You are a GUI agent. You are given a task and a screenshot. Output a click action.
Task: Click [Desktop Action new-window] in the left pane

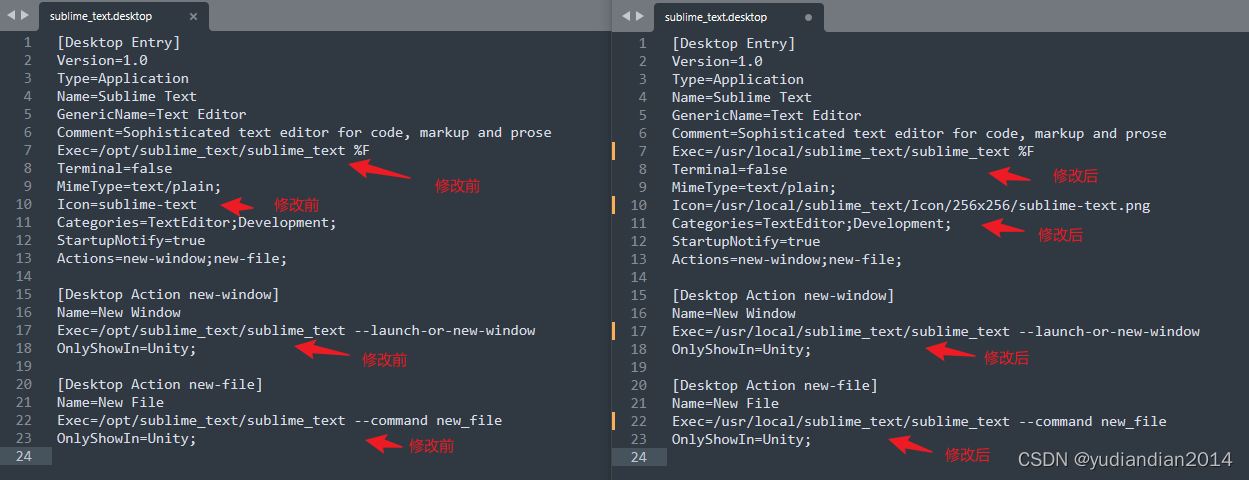coord(168,294)
